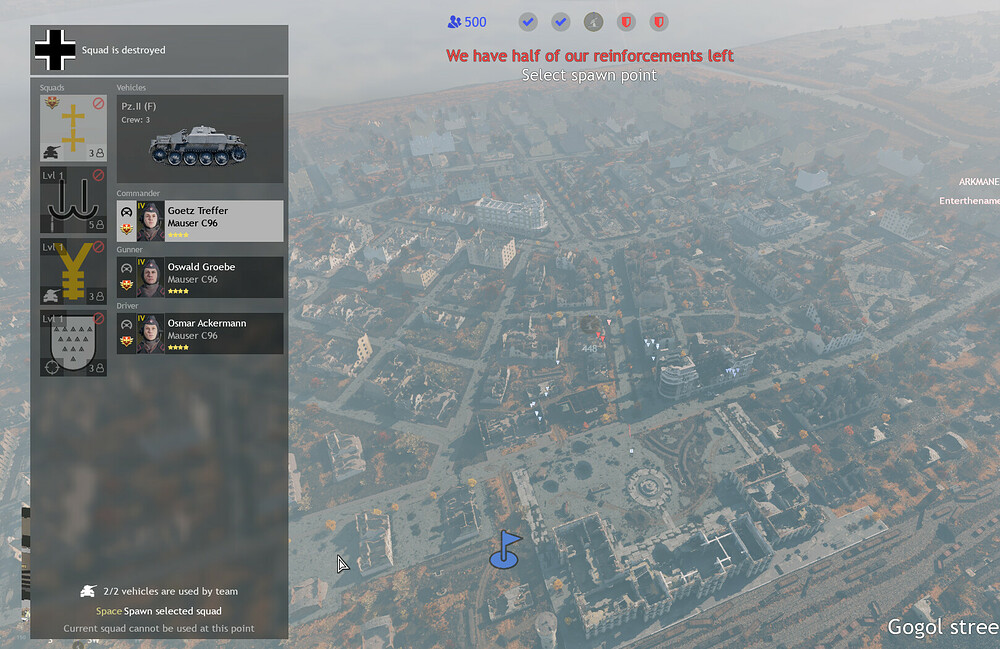
Task: Click the controller icon beside Goetz Treffer
Action: coord(126,212)
